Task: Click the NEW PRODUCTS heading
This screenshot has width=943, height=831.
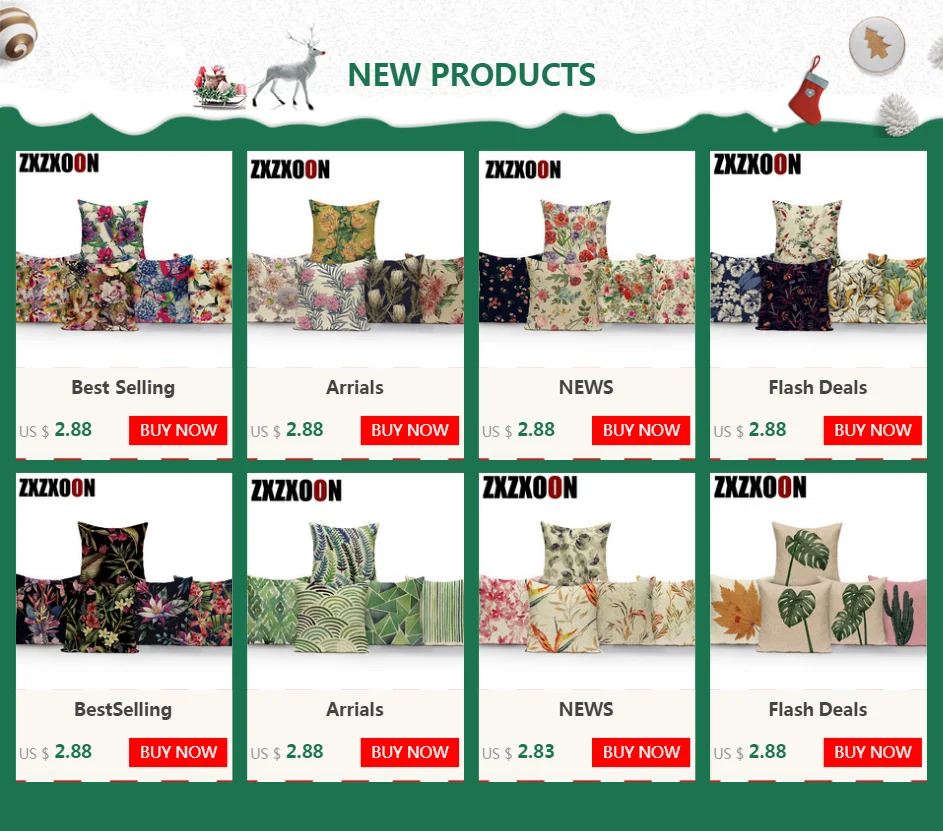Action: 472,75
